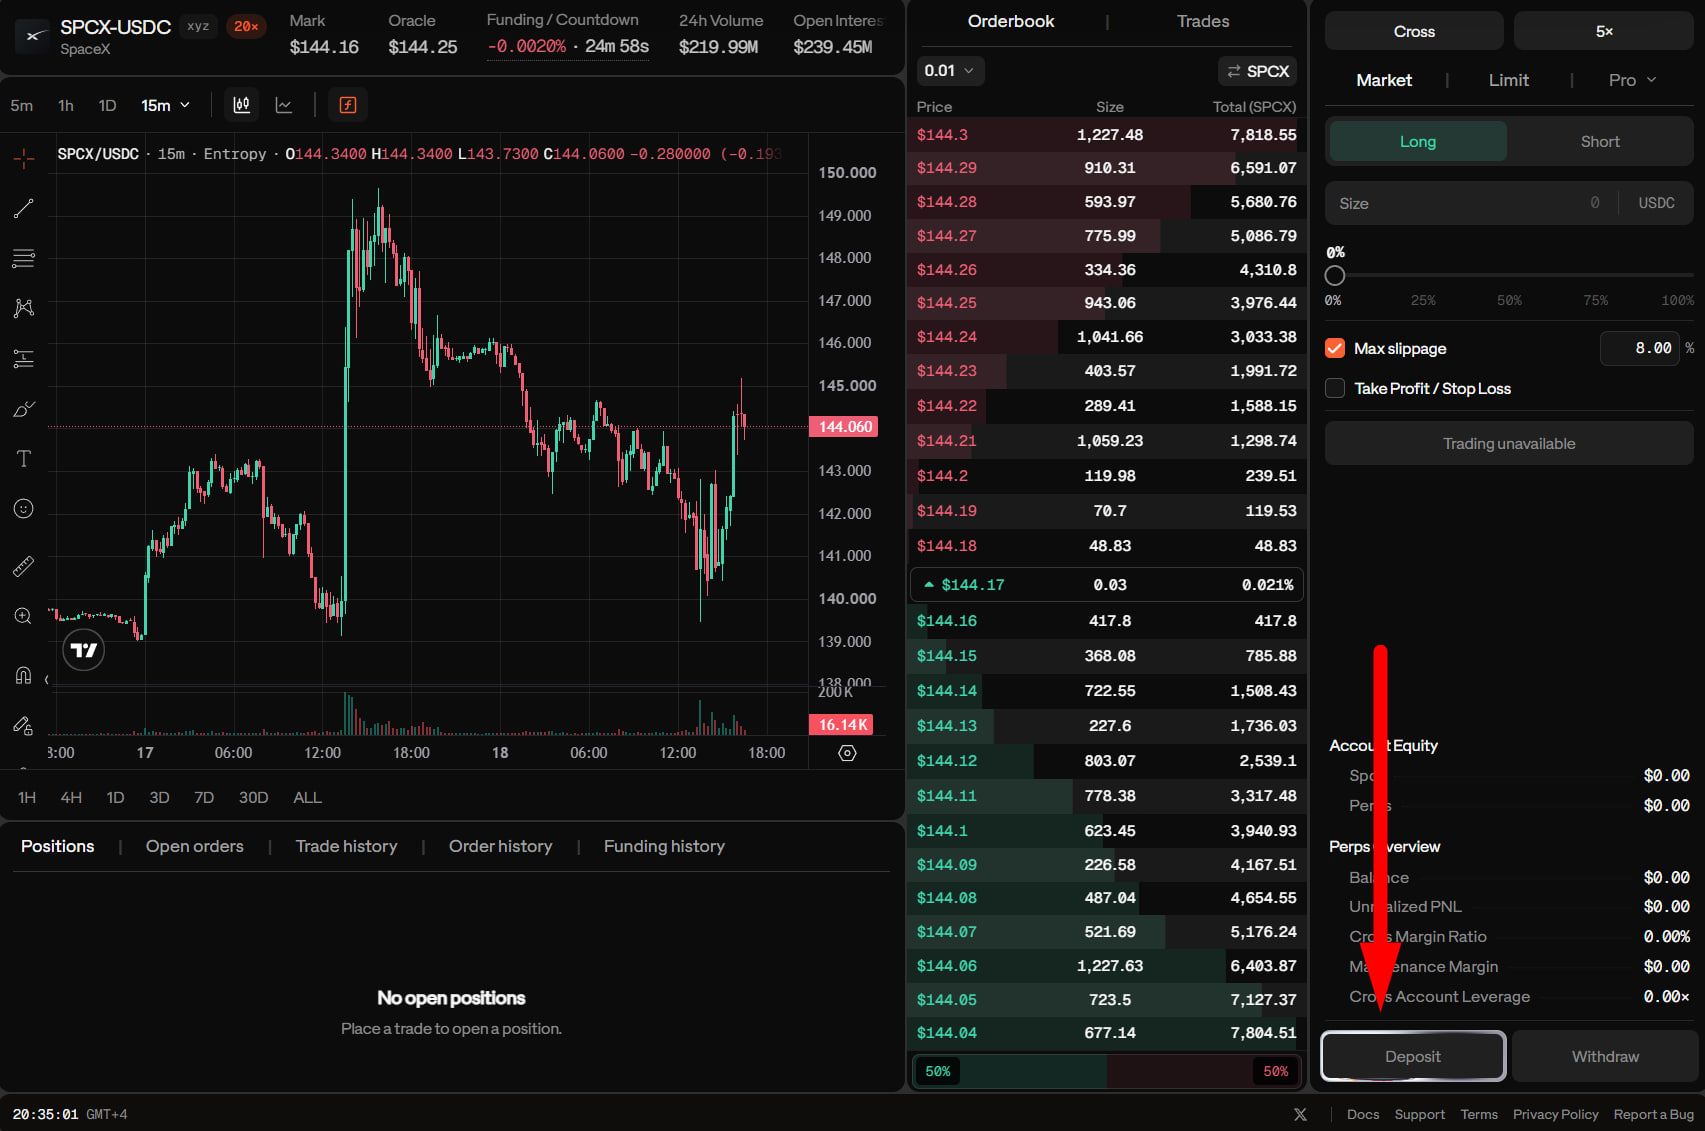Image resolution: width=1705 pixels, height=1131 pixels.
Task: Open the Order history tab
Action: tap(500, 846)
